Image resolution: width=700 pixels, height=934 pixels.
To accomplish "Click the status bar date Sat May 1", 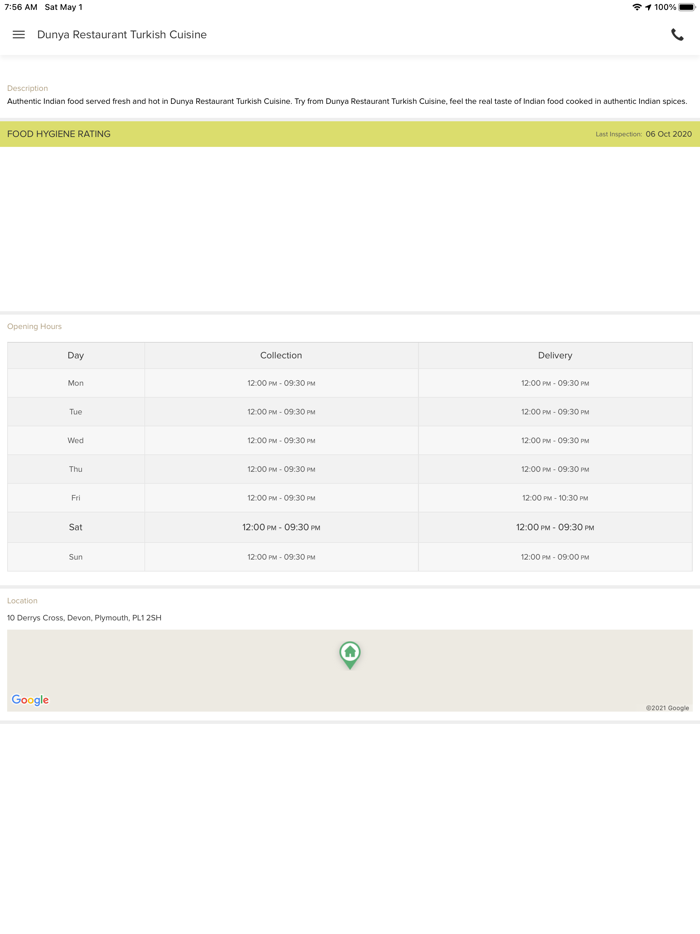I will 64,7.
